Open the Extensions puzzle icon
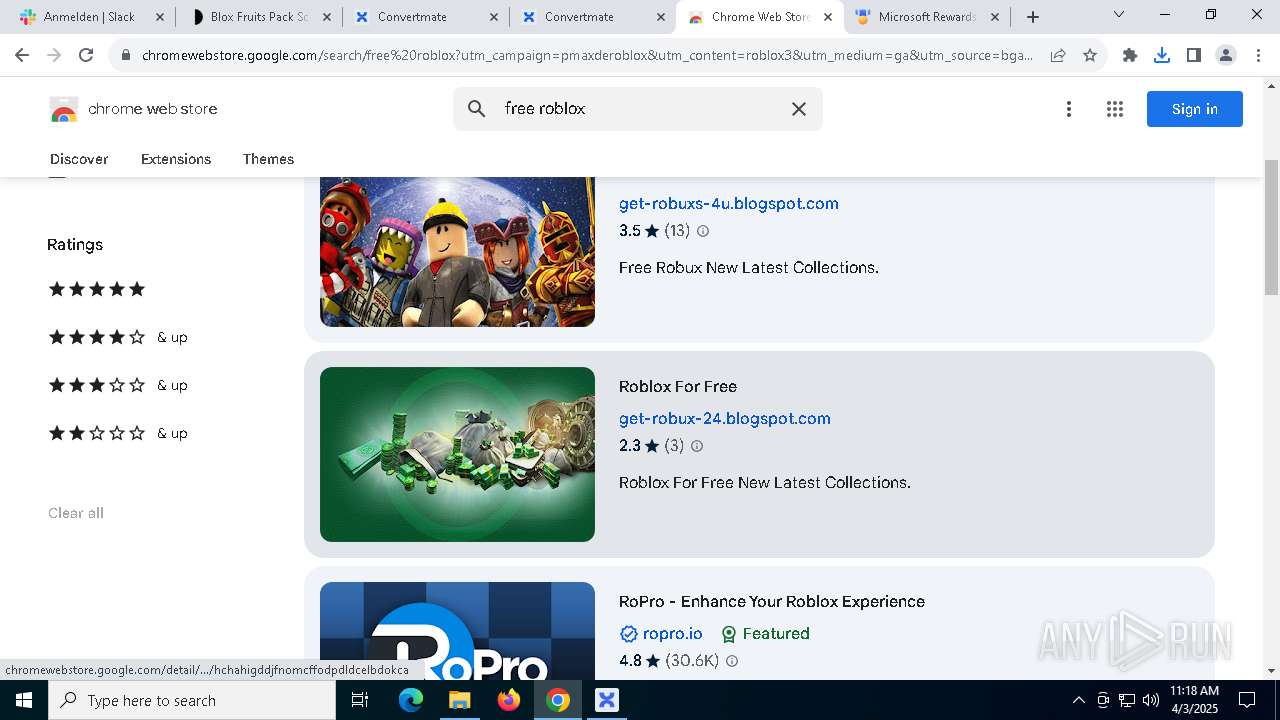1280x720 pixels. (x=1130, y=55)
